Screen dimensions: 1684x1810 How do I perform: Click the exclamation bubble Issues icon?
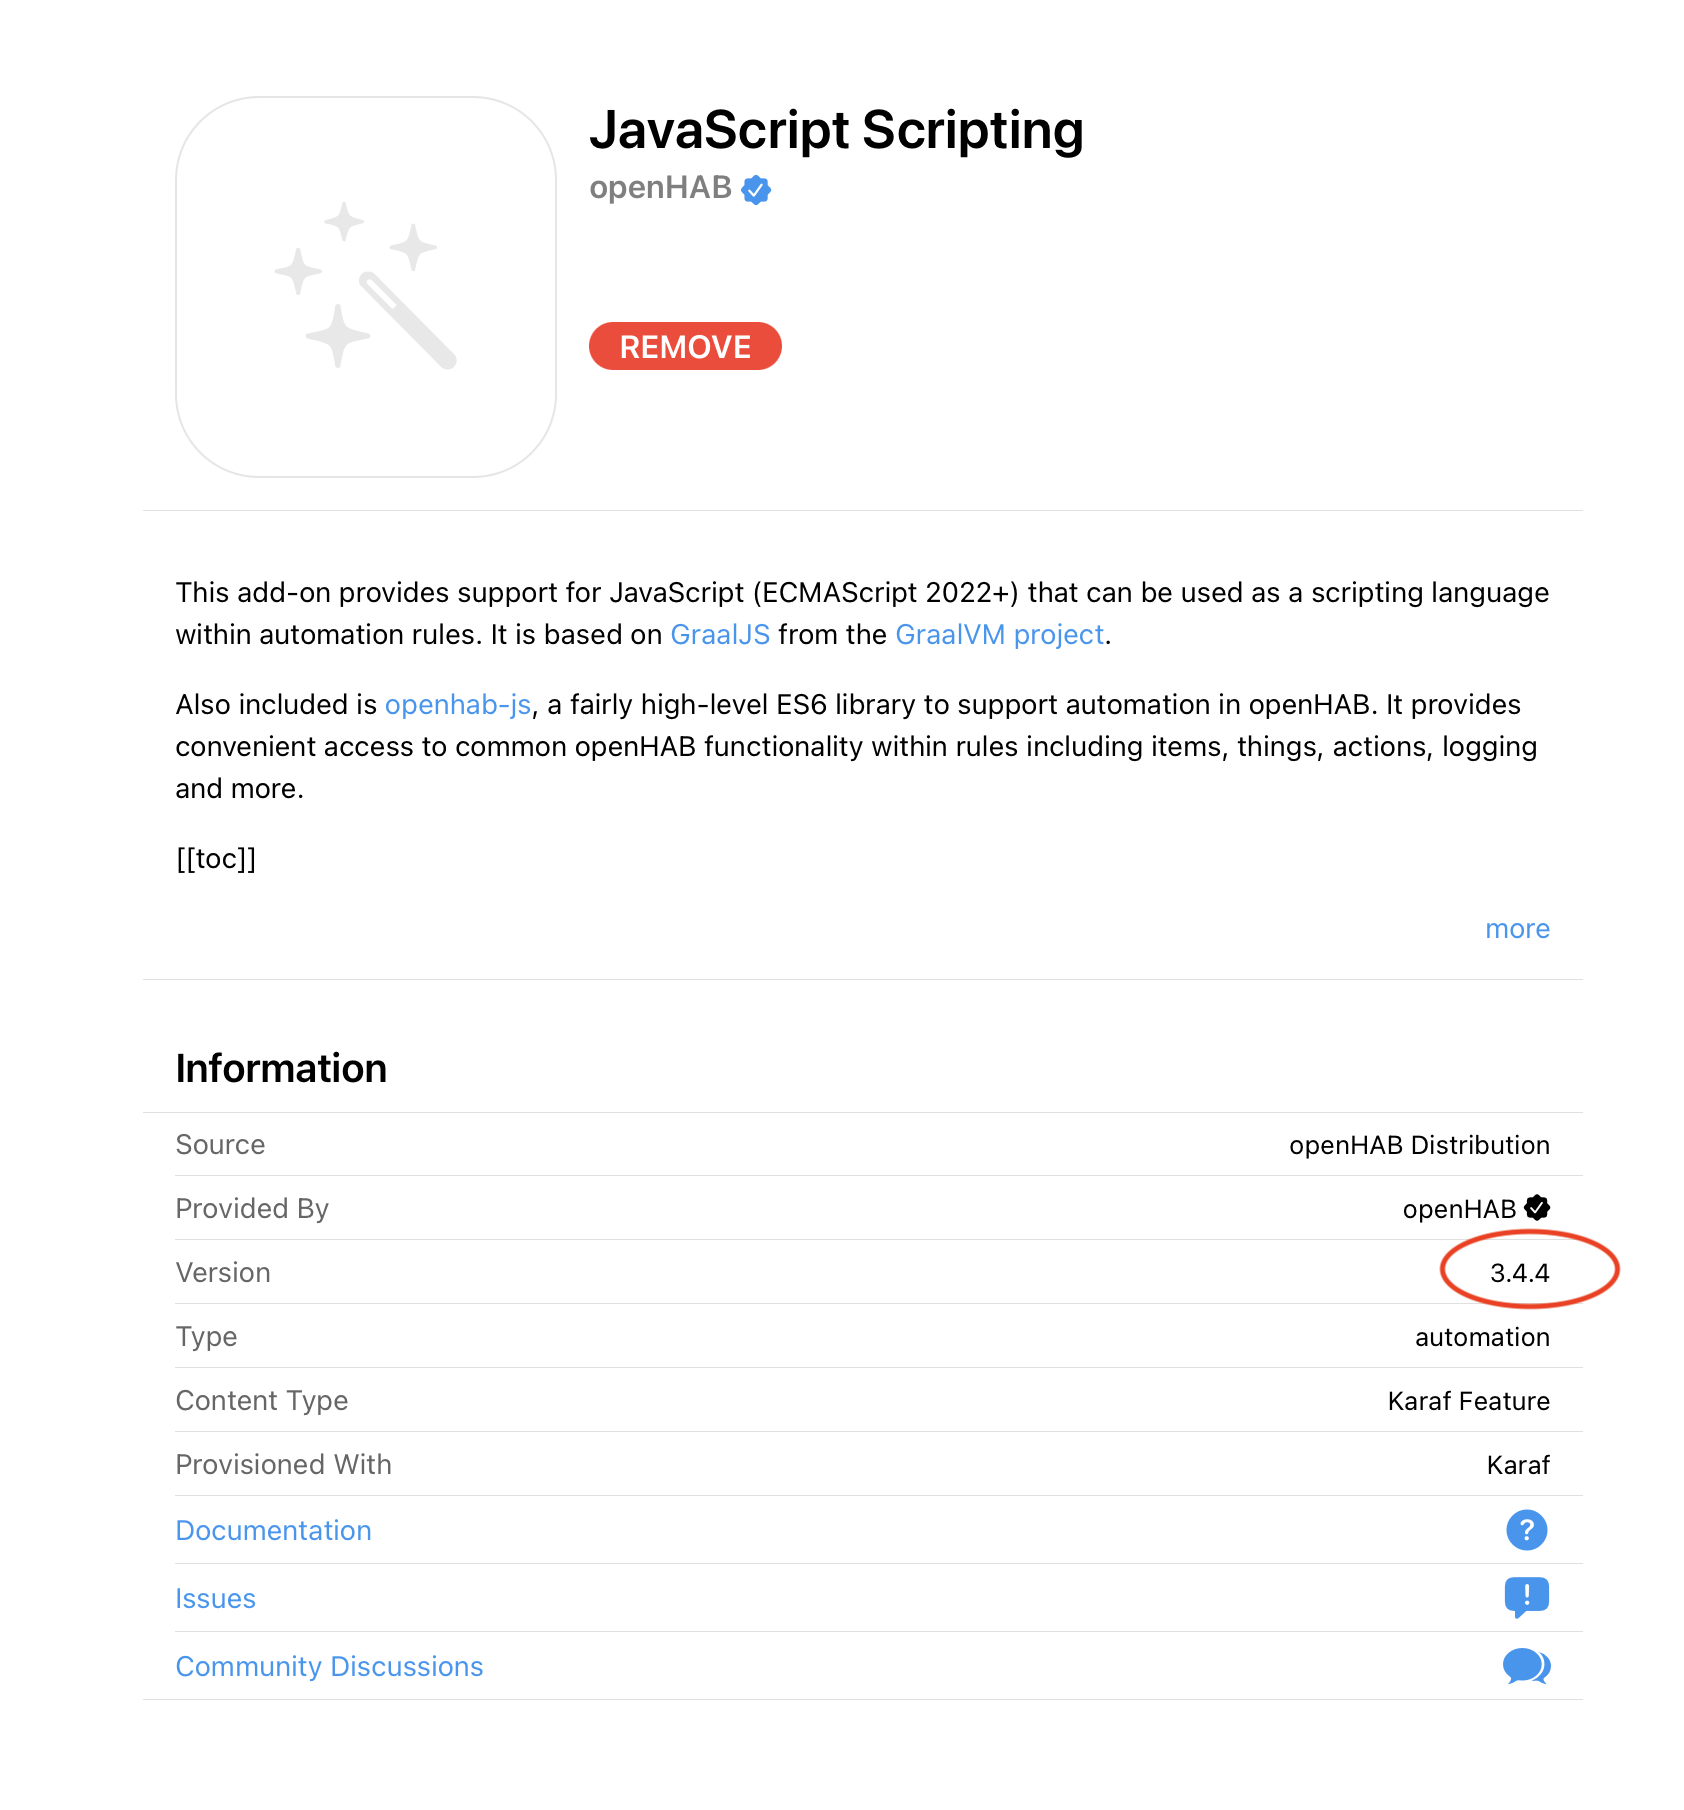pos(1526,1597)
